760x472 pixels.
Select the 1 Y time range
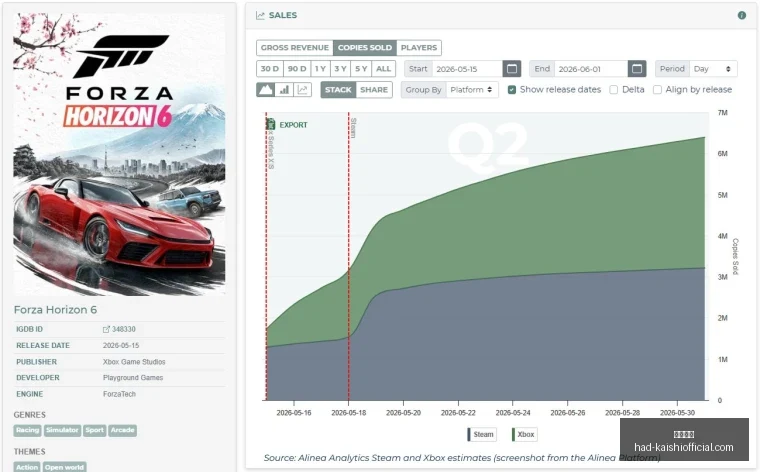pos(320,69)
